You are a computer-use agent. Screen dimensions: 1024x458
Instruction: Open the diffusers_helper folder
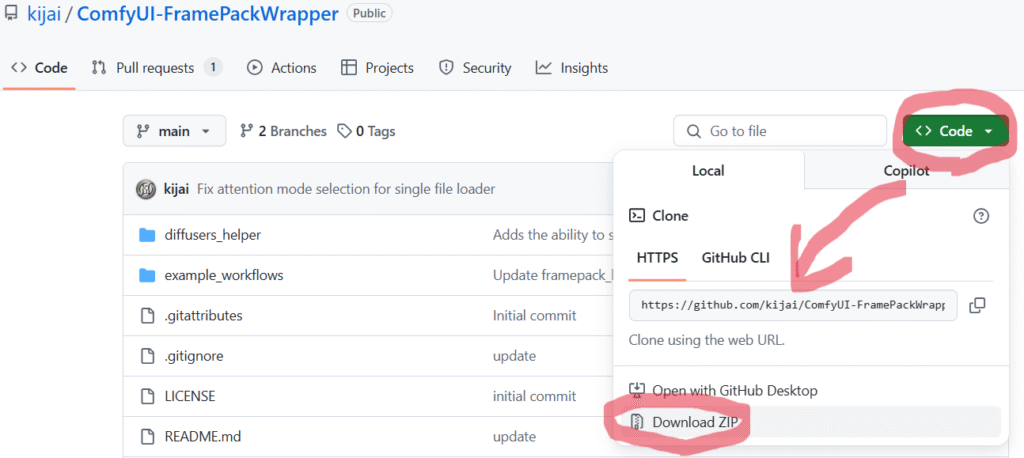pos(213,235)
